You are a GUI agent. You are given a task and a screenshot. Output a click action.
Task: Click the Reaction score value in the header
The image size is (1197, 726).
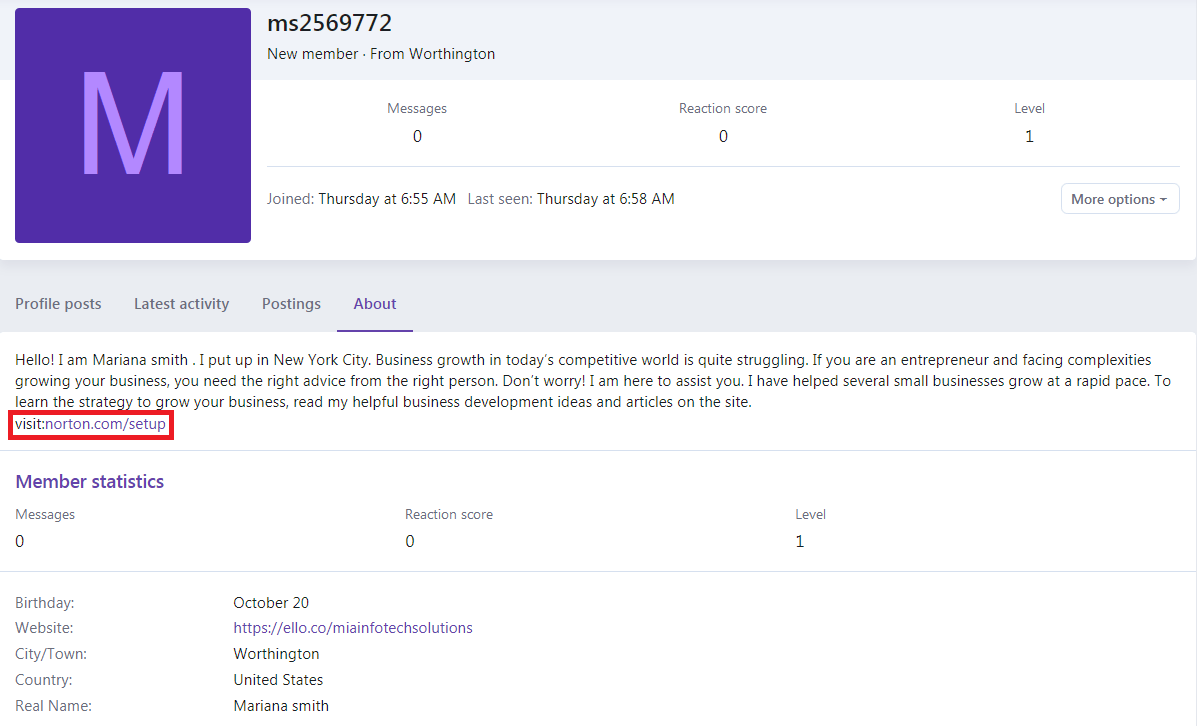[723, 137]
